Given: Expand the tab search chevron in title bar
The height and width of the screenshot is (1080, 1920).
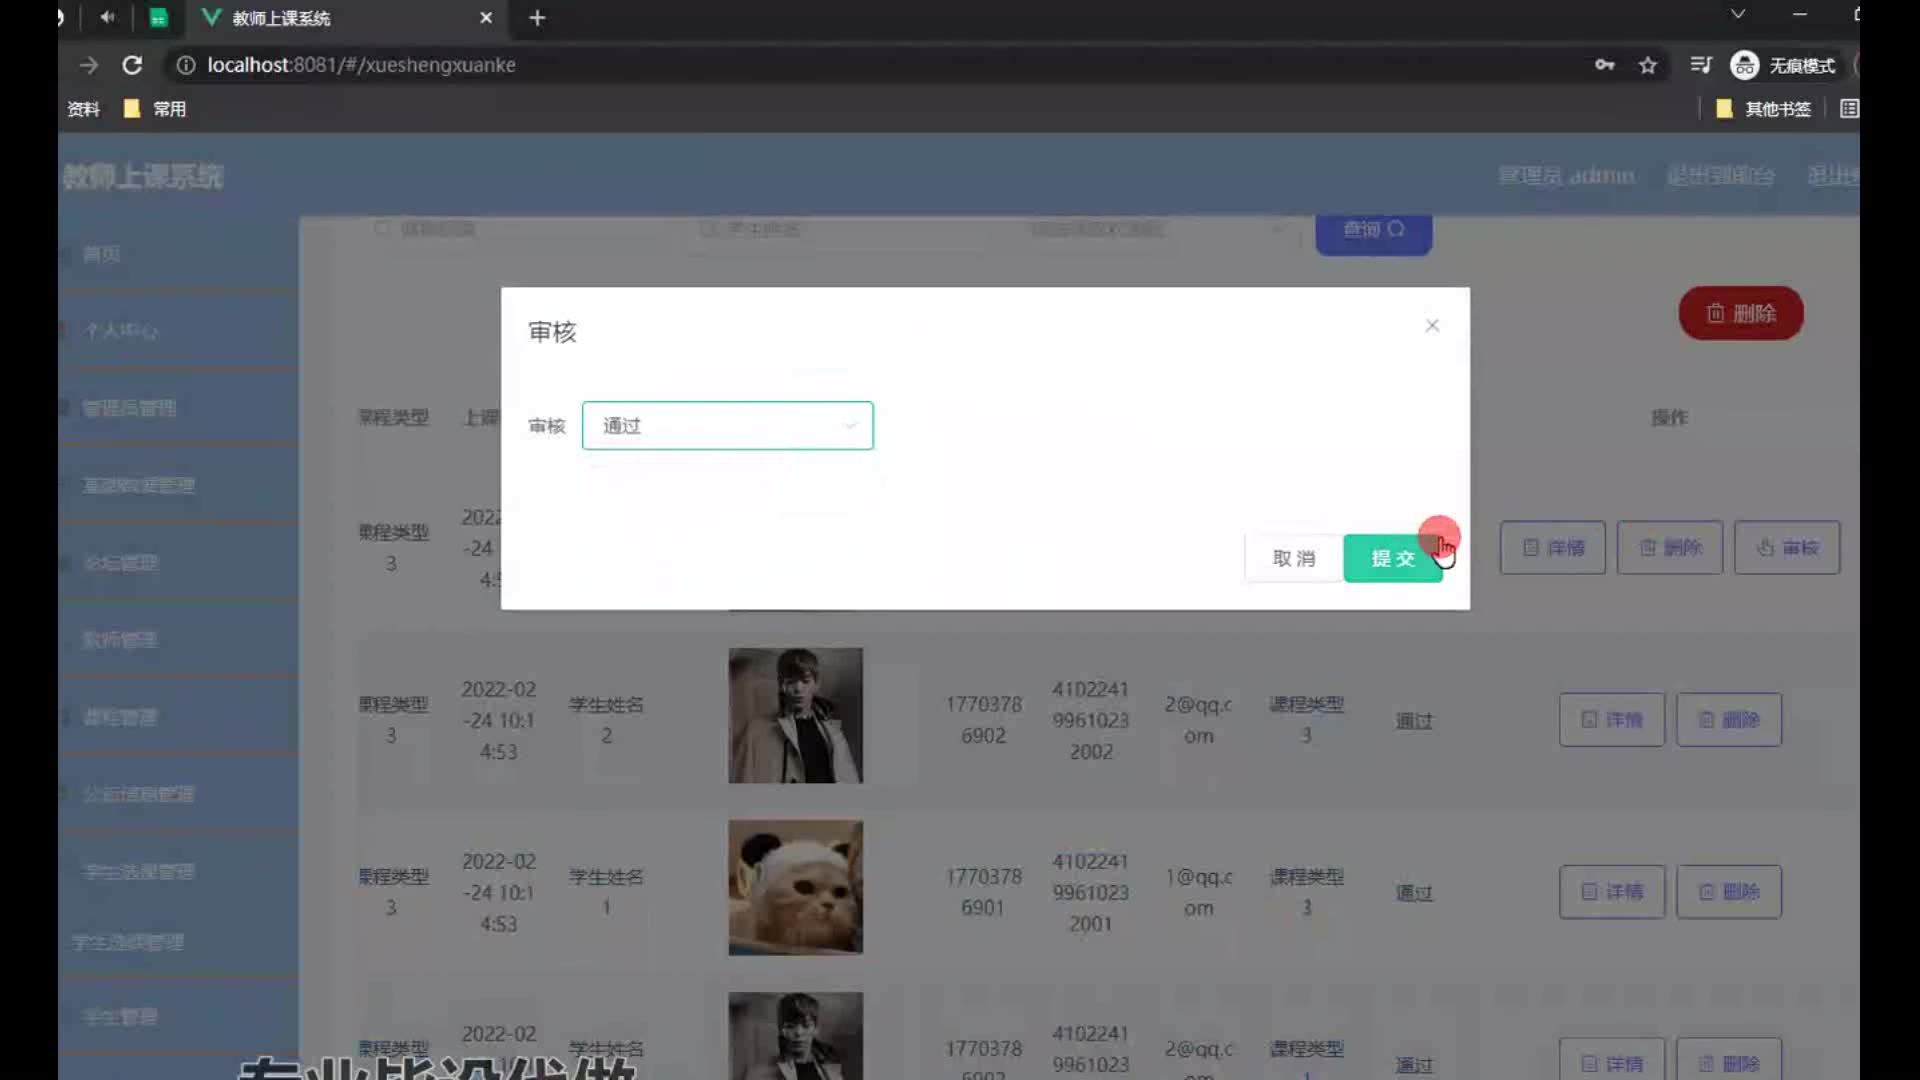Looking at the screenshot, I should [x=1738, y=14].
